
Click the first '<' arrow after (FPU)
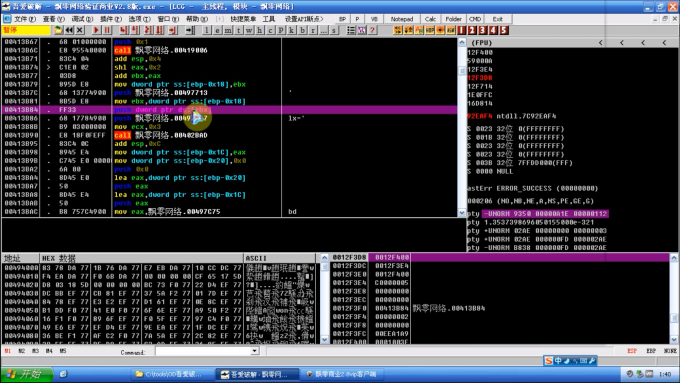[601, 43]
